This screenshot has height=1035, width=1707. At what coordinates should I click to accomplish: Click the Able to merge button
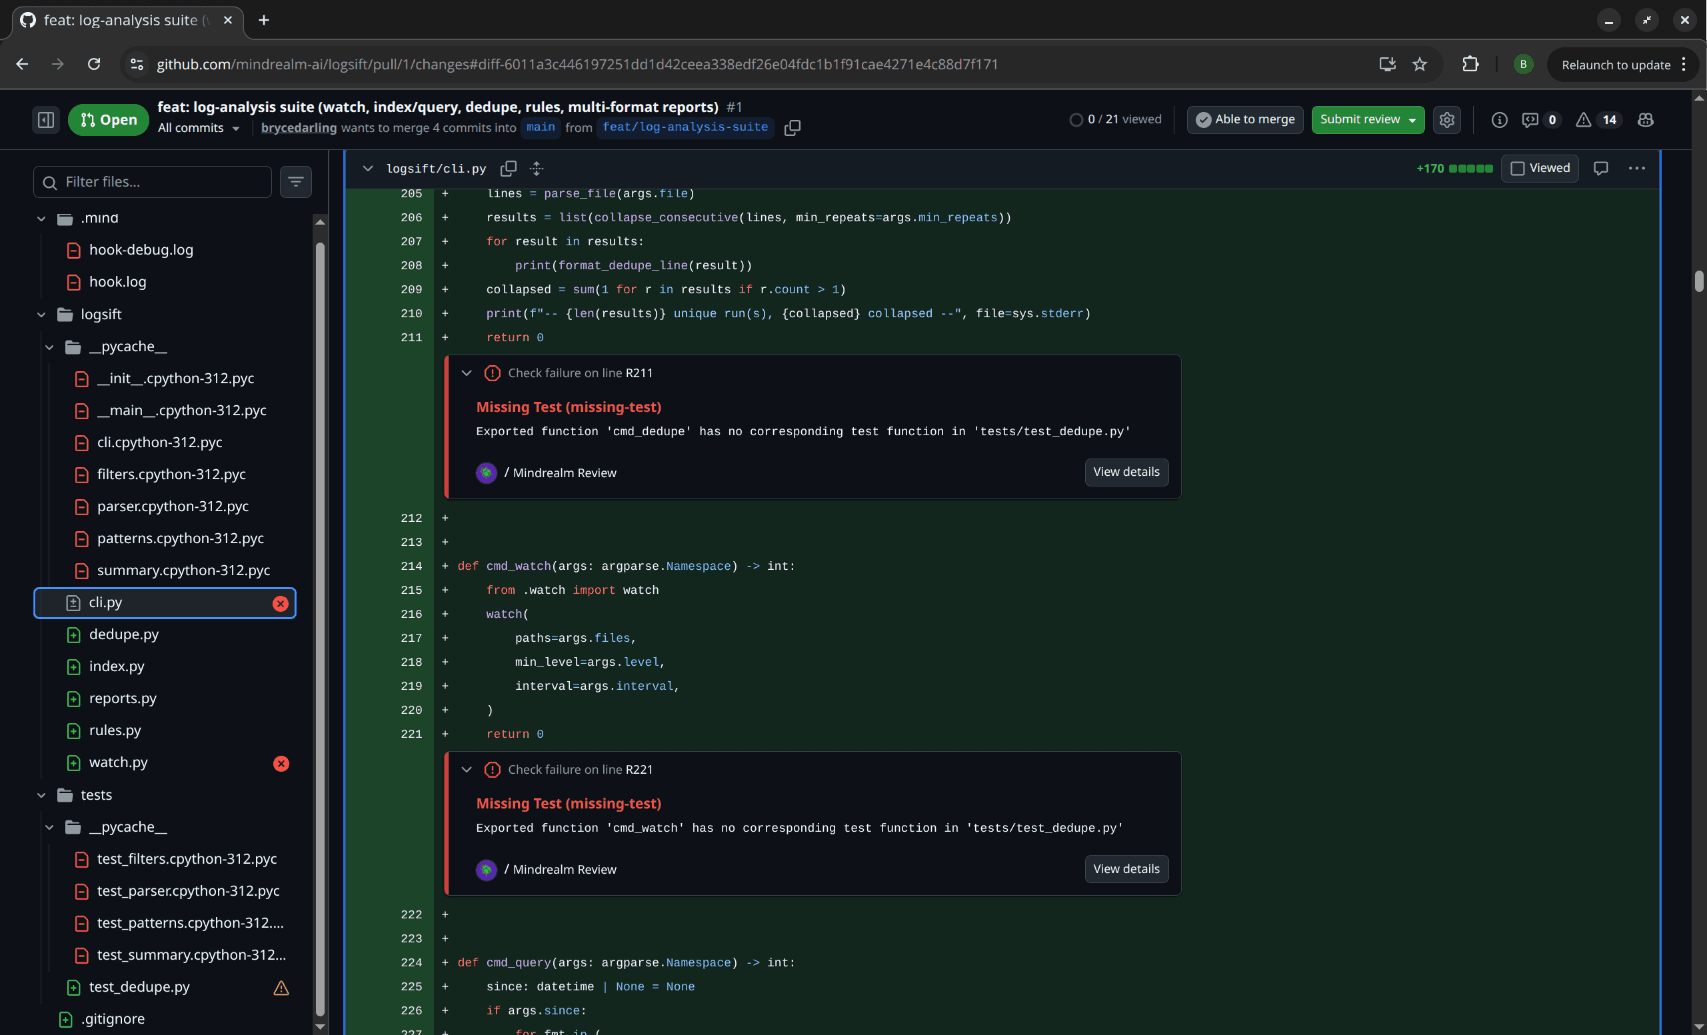pos(1245,120)
